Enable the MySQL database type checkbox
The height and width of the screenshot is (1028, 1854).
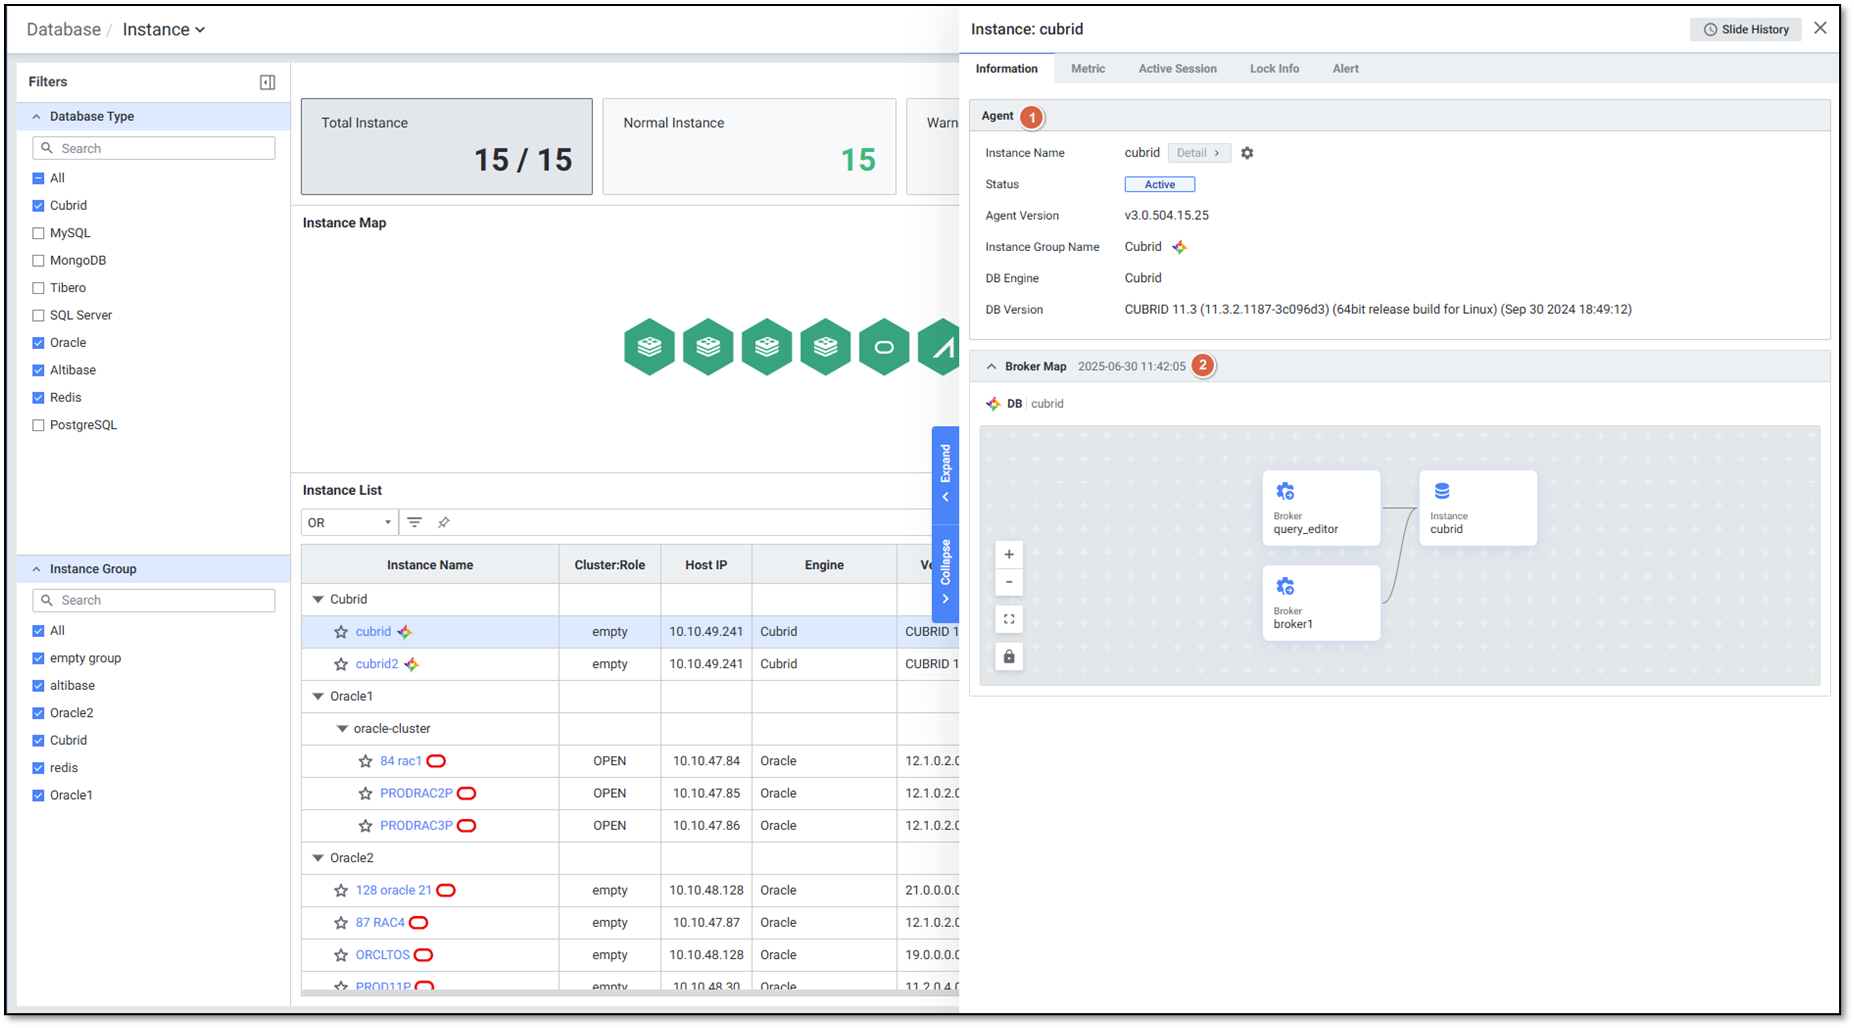click(38, 233)
